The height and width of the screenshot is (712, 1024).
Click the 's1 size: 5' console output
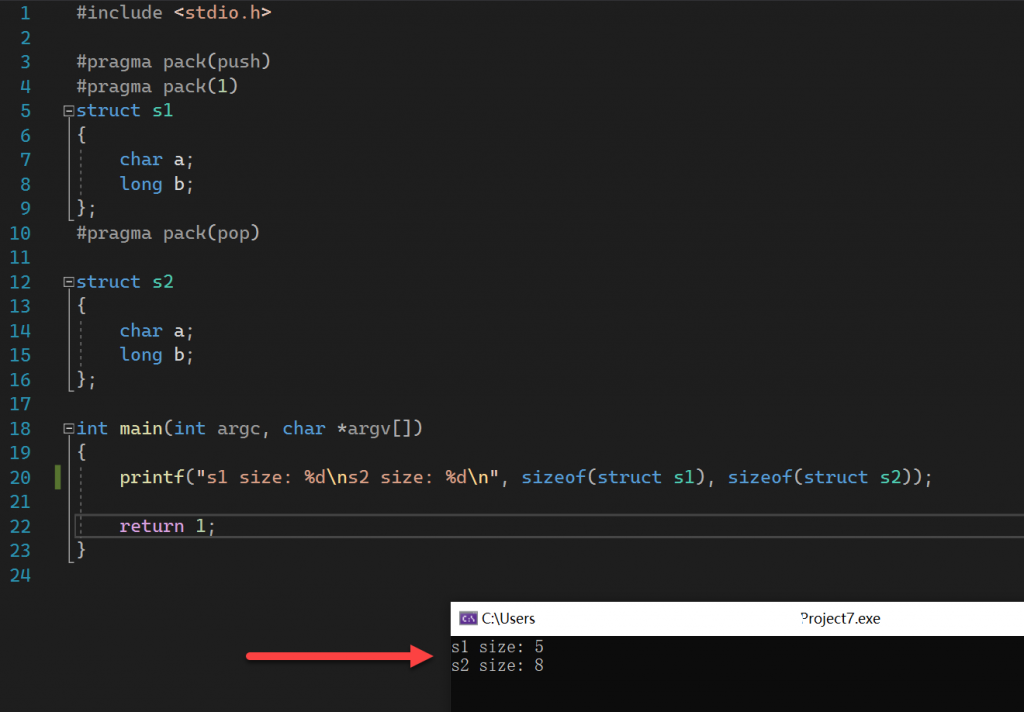click(x=497, y=648)
